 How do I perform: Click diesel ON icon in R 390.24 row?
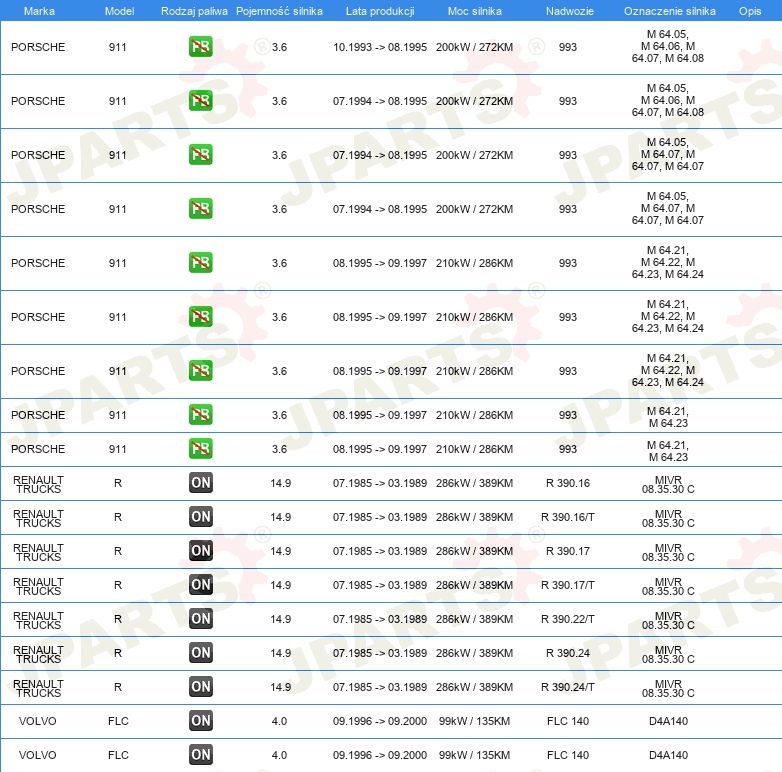(x=200, y=652)
